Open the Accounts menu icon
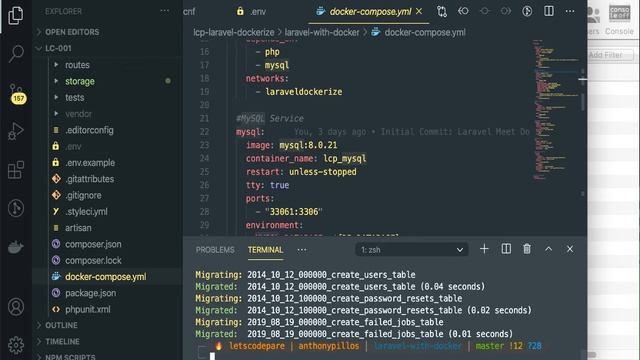Viewport: 640px width, 360px height. 16,307
